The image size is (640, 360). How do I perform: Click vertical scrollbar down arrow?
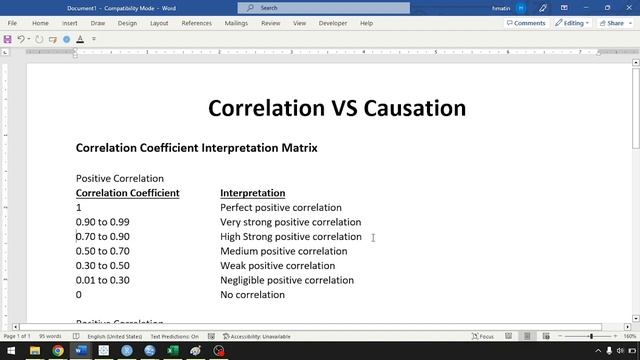pyautogui.click(x=636, y=318)
